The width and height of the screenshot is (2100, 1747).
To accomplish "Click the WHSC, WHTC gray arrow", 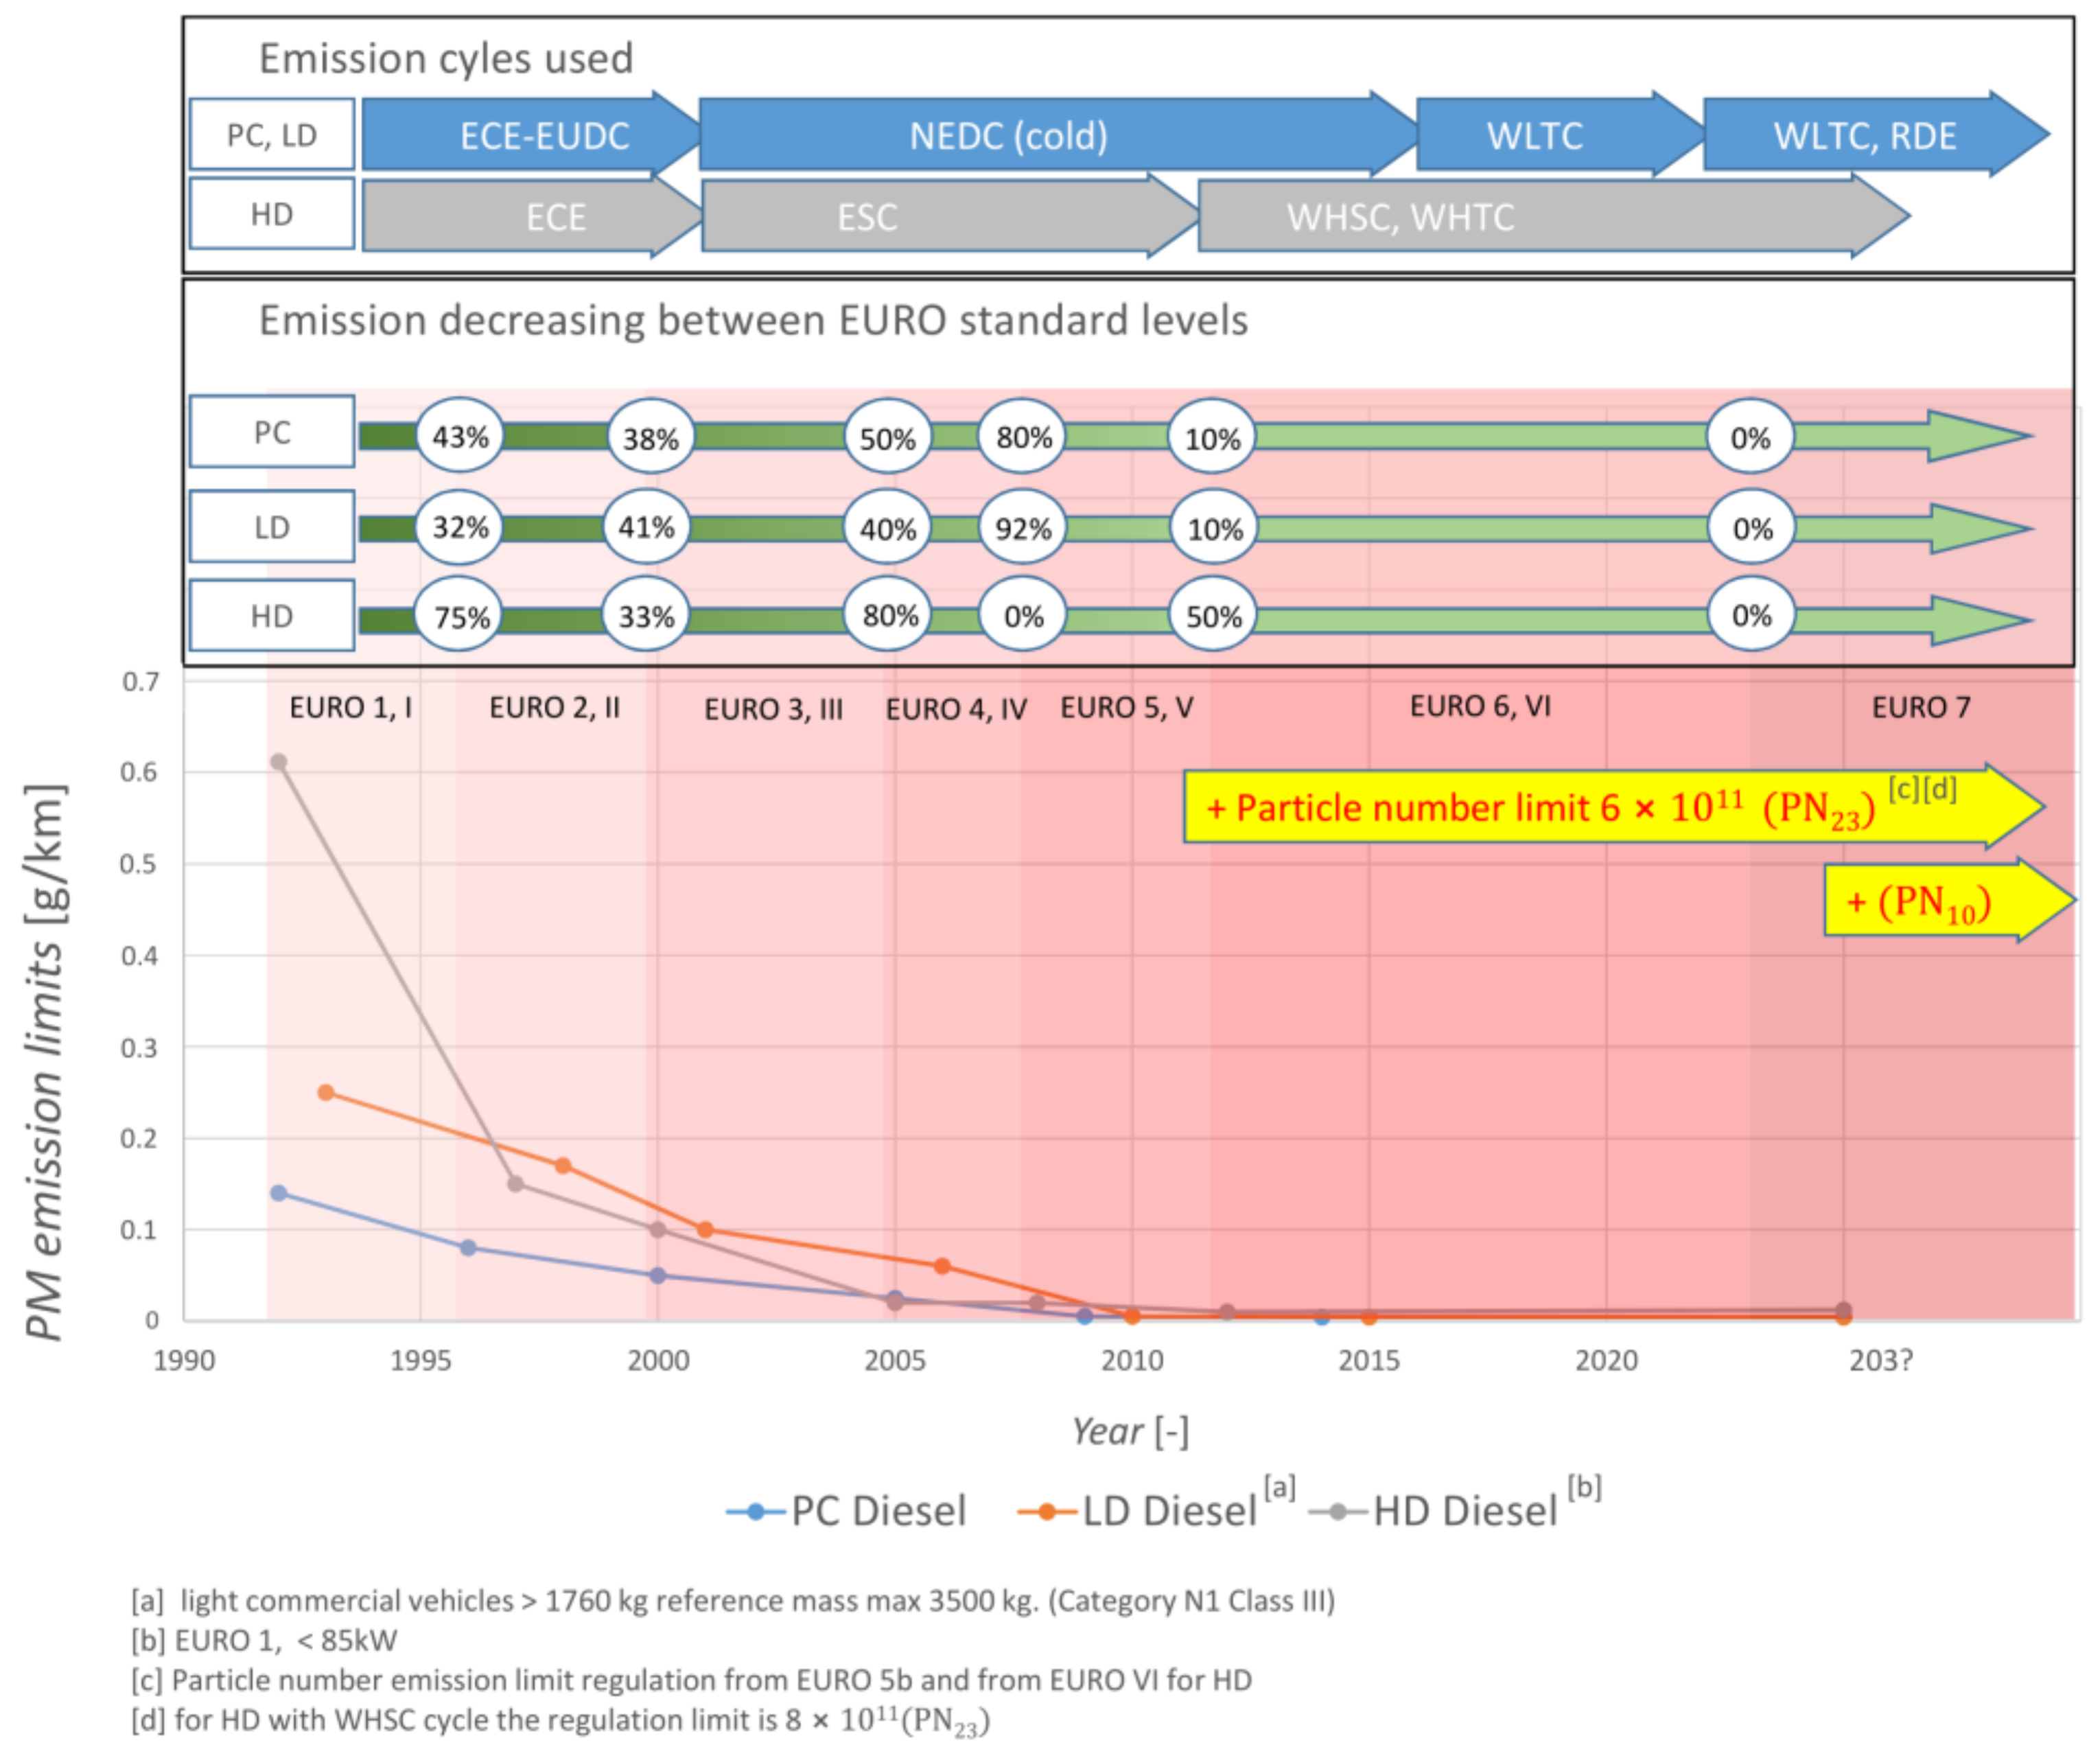I will (x=1400, y=216).
